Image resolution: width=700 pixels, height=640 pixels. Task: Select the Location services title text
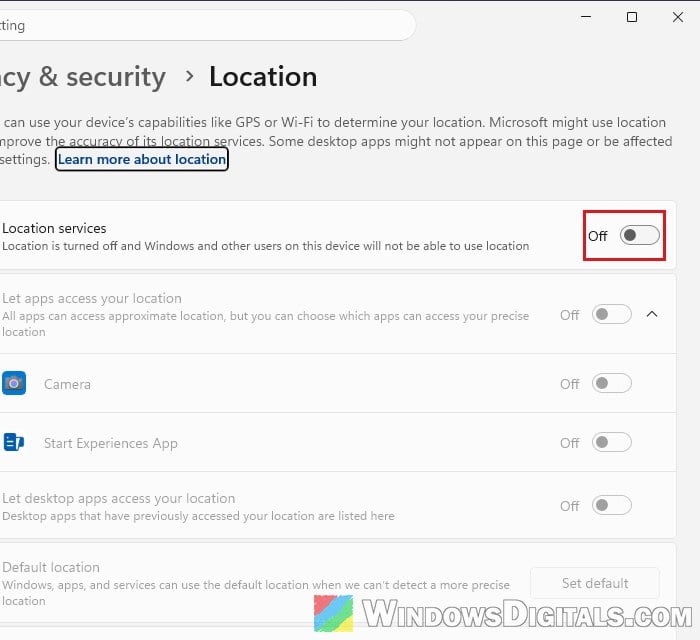(54, 228)
